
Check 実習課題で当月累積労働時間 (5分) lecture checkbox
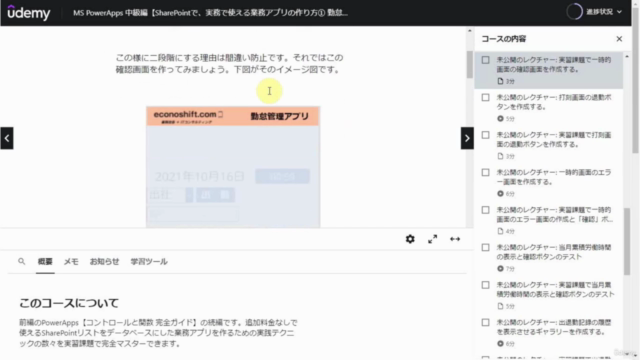485,285
